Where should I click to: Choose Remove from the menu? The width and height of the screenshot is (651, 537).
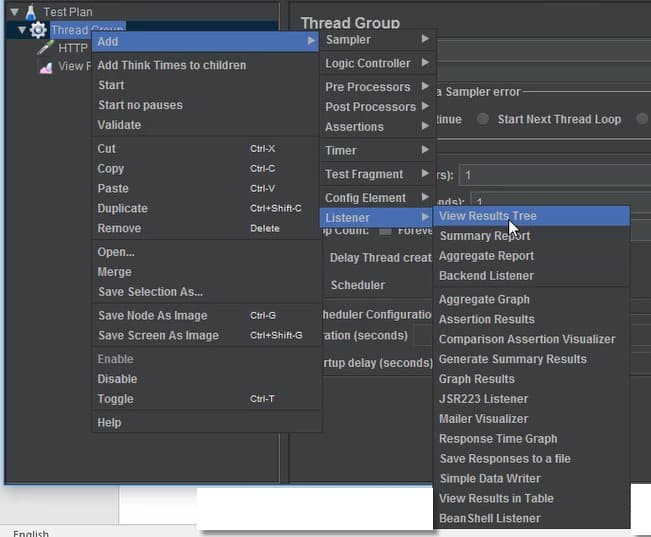[206, 228]
